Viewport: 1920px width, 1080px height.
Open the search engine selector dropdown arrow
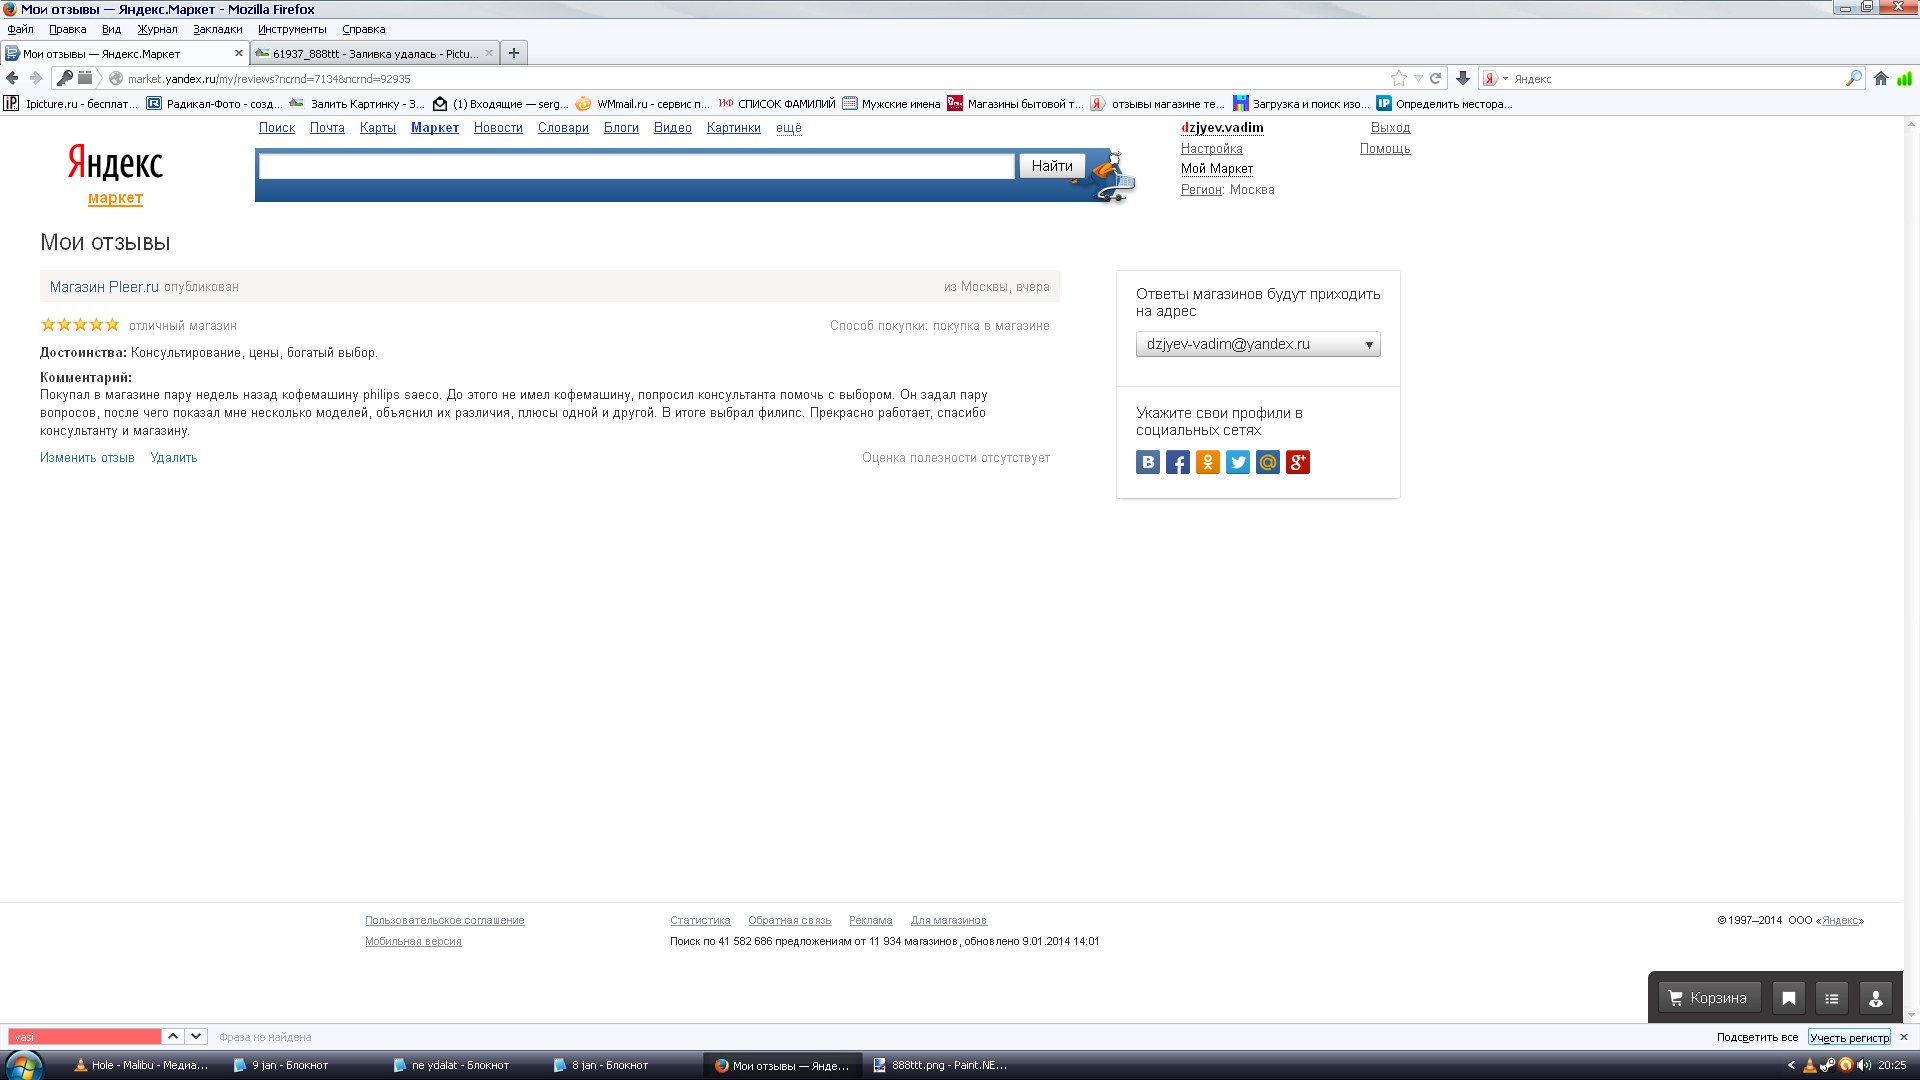(1505, 78)
